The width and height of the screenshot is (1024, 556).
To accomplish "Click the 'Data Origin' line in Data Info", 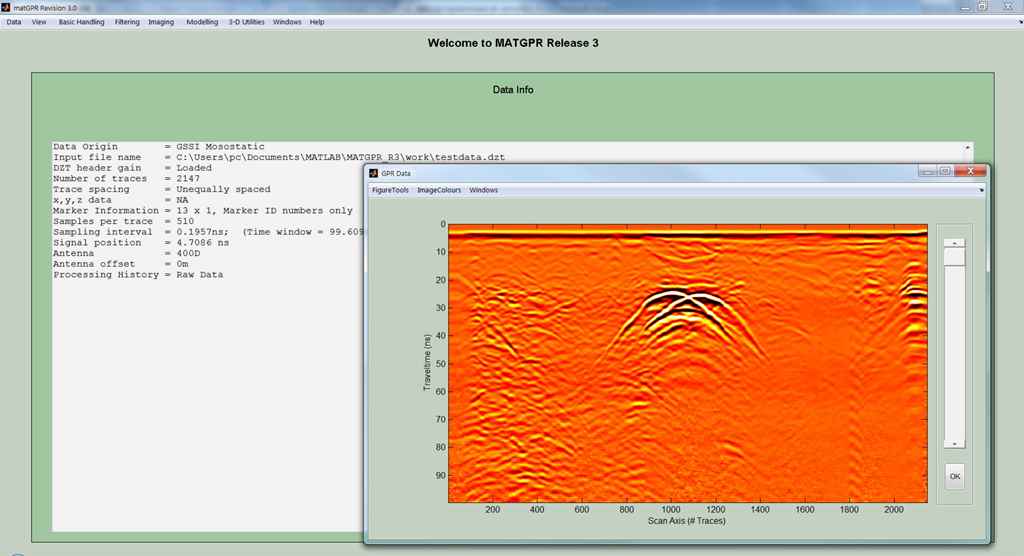I will point(159,147).
